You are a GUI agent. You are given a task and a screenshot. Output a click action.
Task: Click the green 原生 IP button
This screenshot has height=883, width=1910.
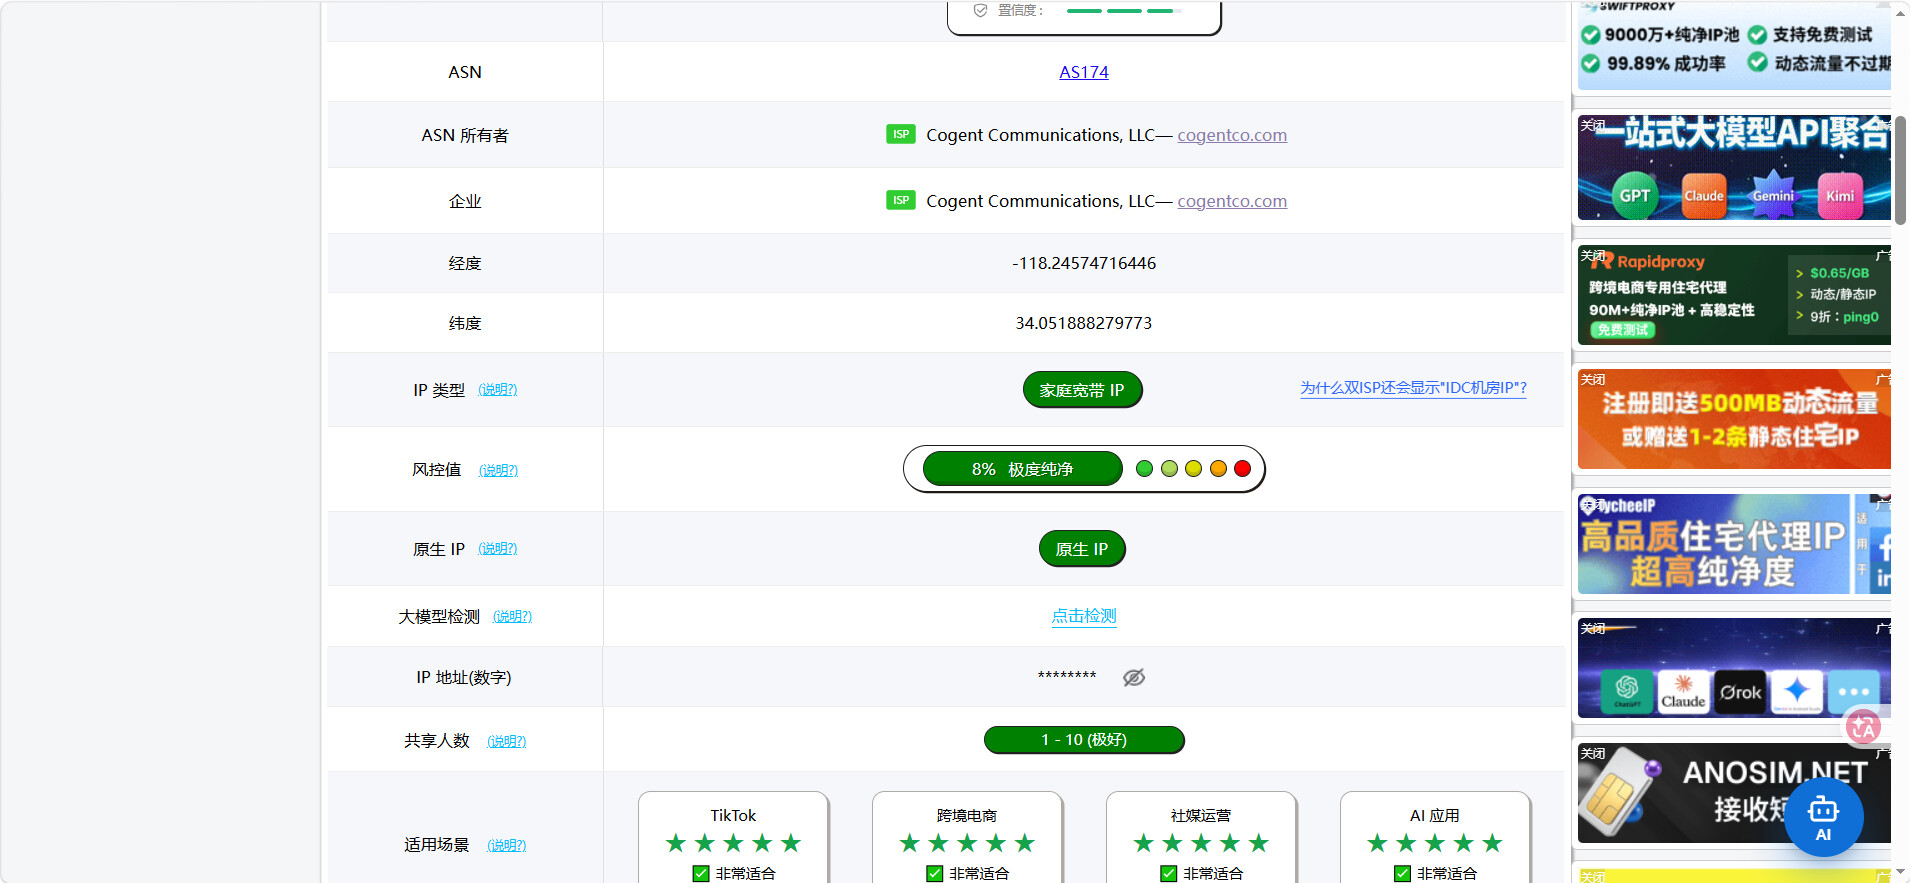tap(1082, 549)
